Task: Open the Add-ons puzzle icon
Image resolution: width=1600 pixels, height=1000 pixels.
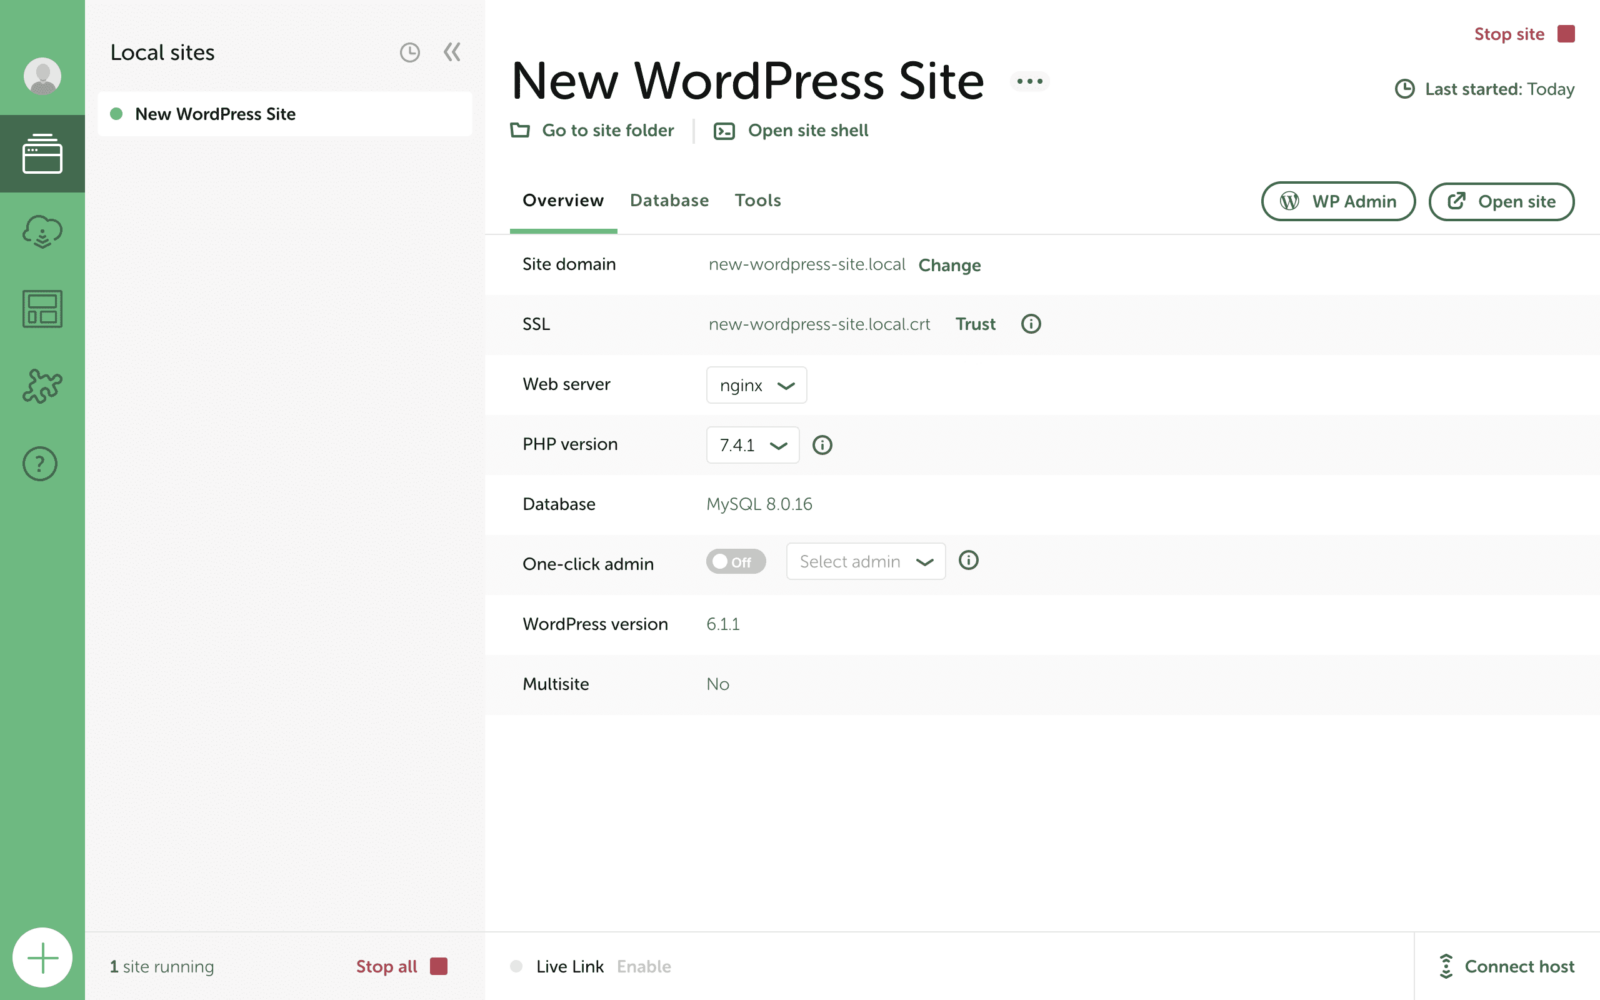Action: 42,386
